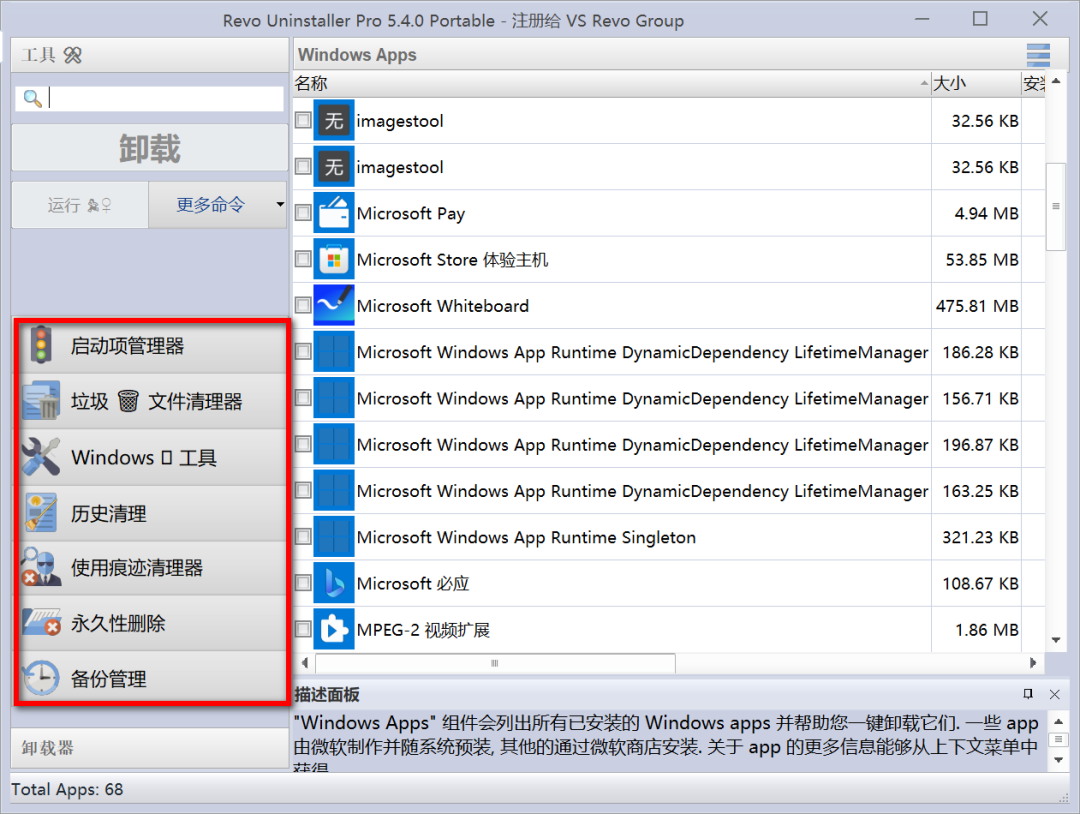
Task: Click the large 卸载 uninstall button
Action: point(149,148)
